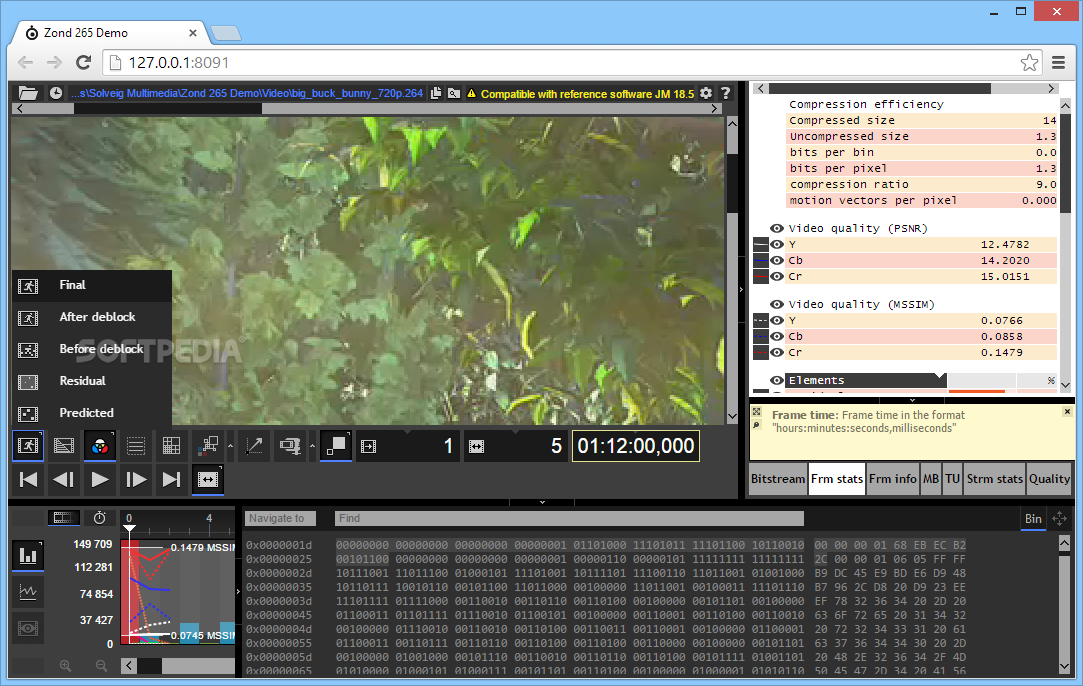This screenshot has height=686, width=1083.
Task: Toggle the motion vector arrow icon
Action: (x=253, y=446)
